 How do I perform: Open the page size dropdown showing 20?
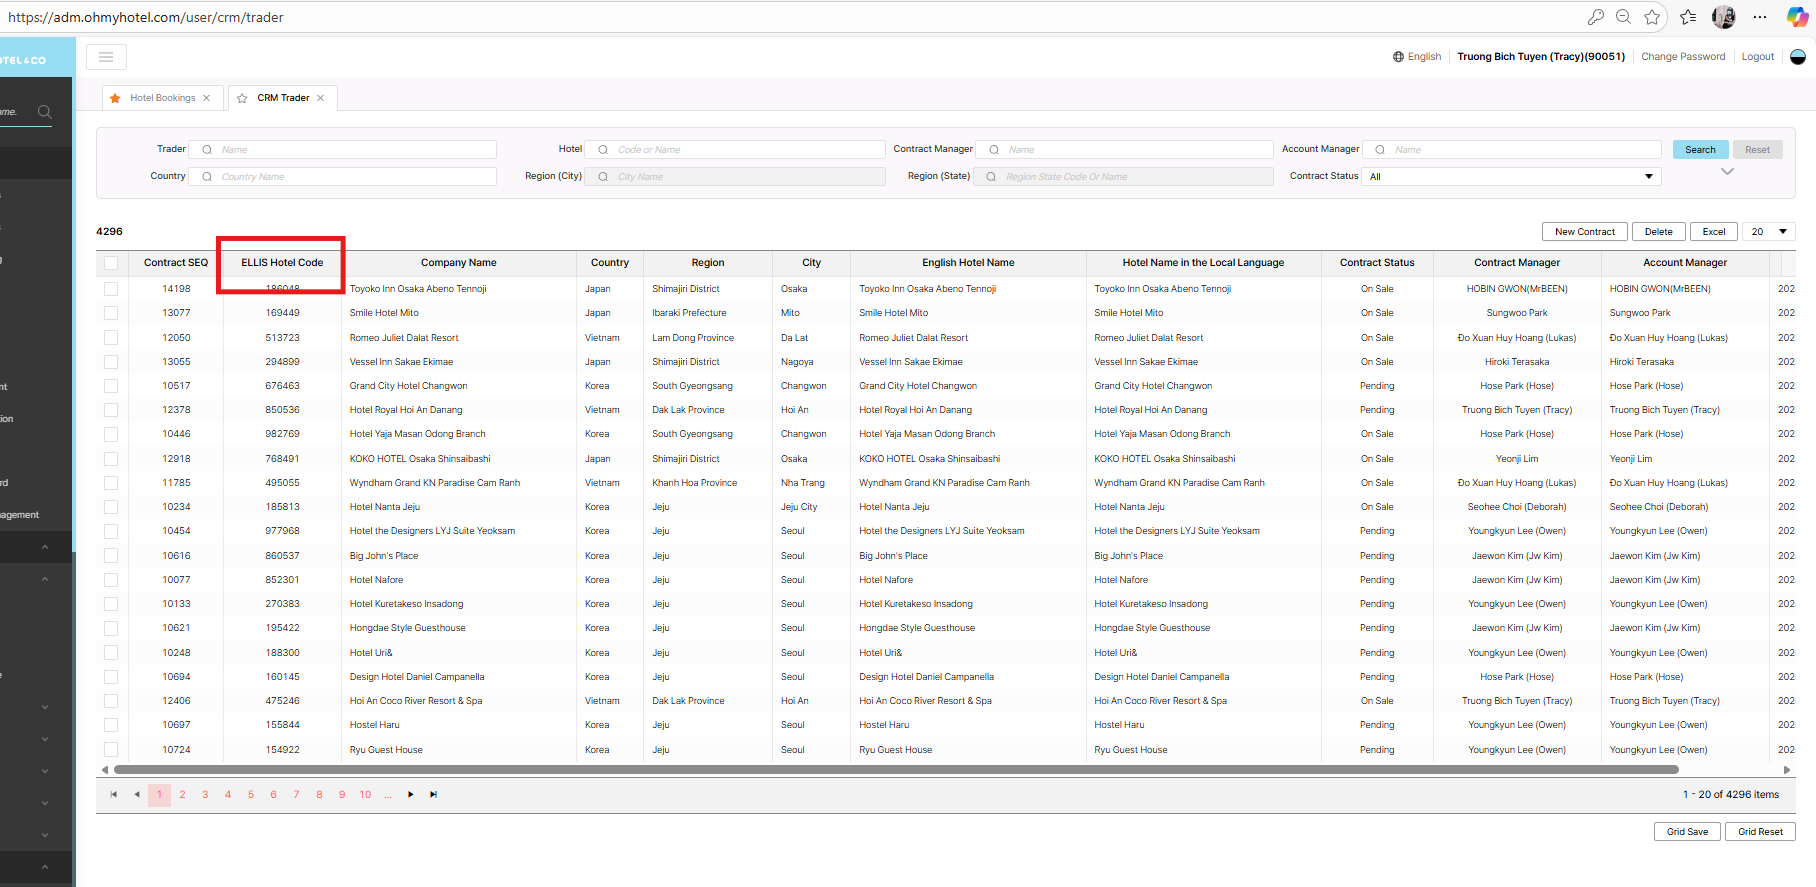1768,232
